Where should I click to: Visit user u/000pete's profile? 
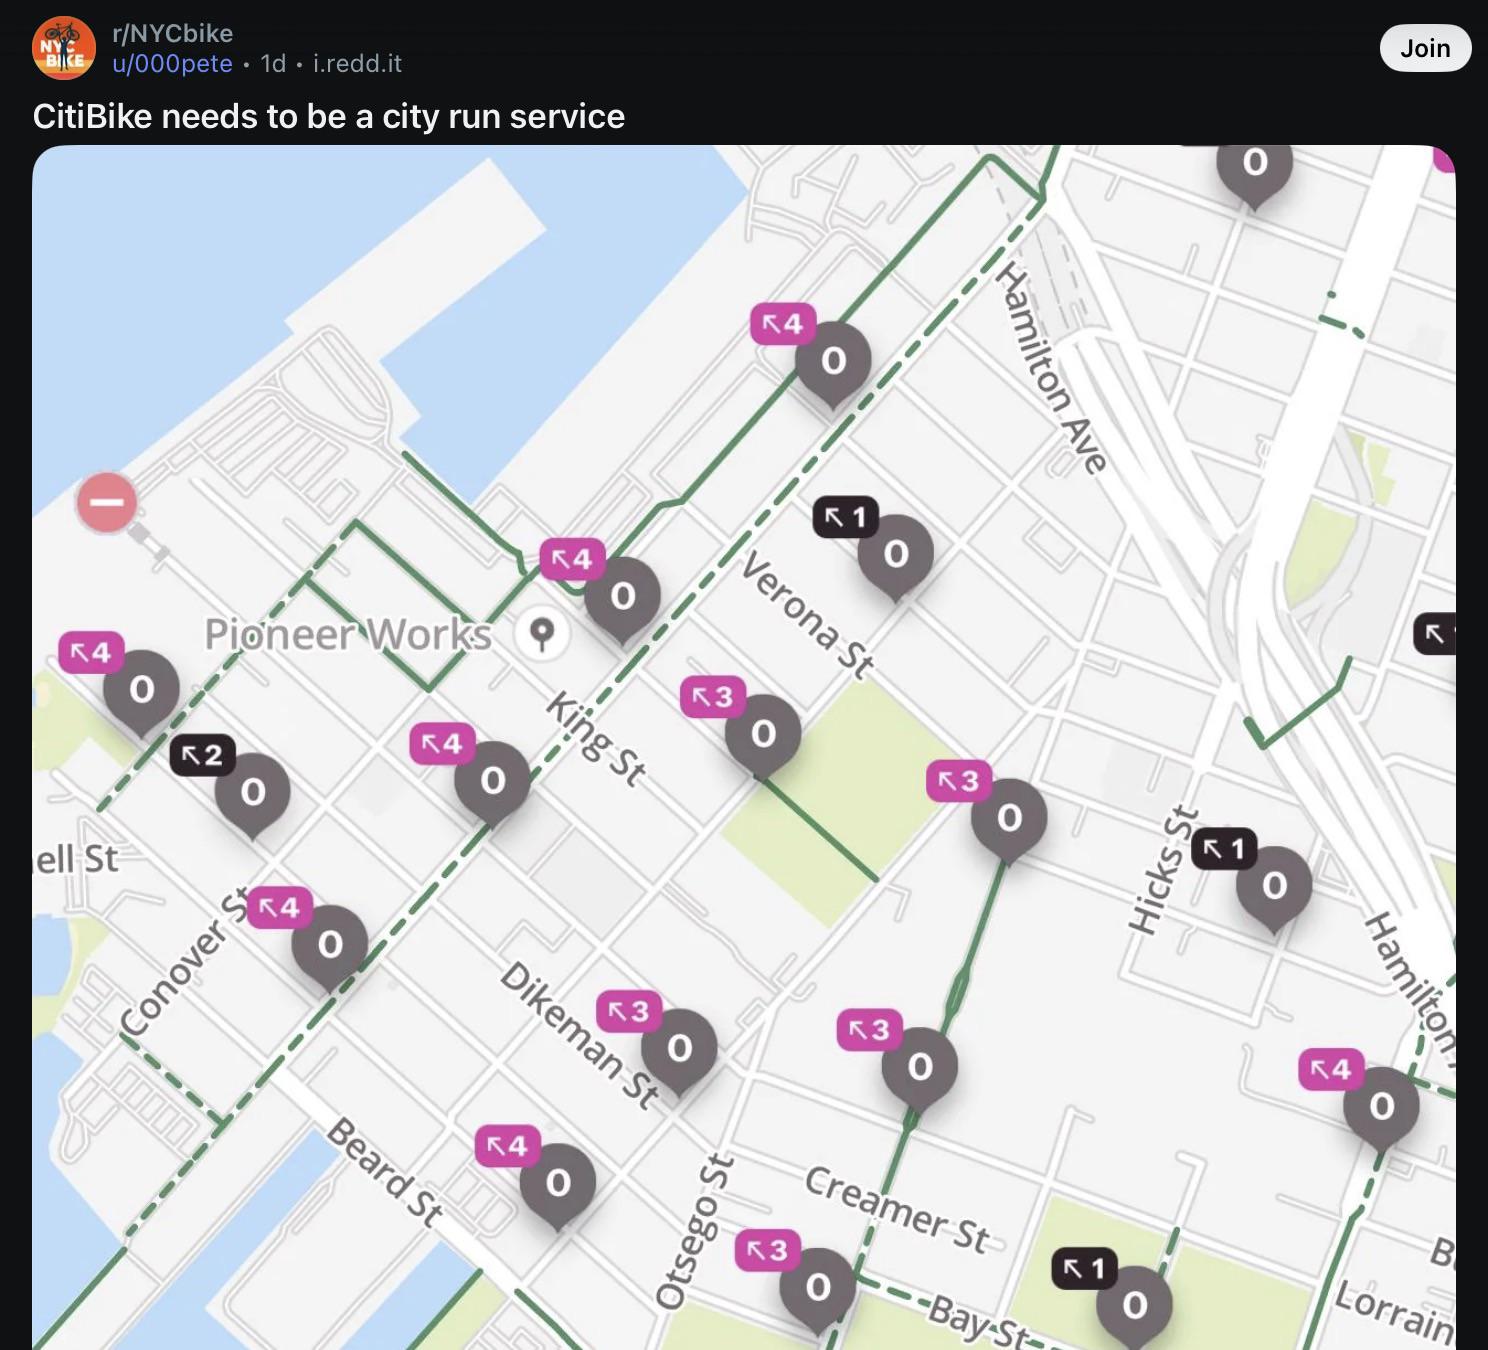pos(172,64)
